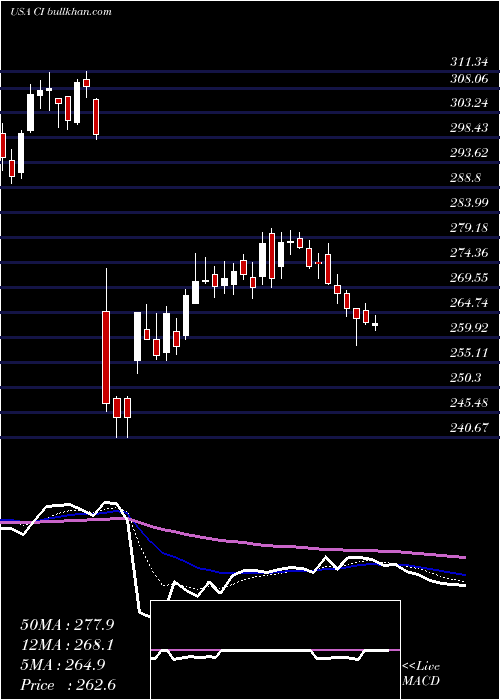Select the 264.74 price level label
The image size is (500, 700).
click(x=470, y=303)
